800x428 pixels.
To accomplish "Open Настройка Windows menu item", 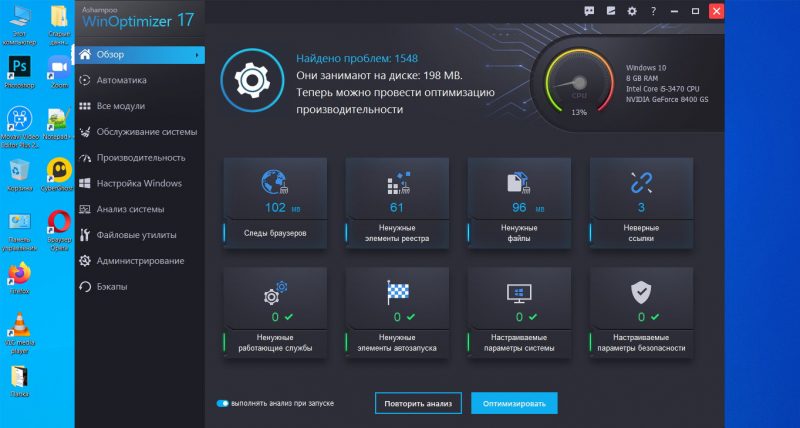I will 139,183.
